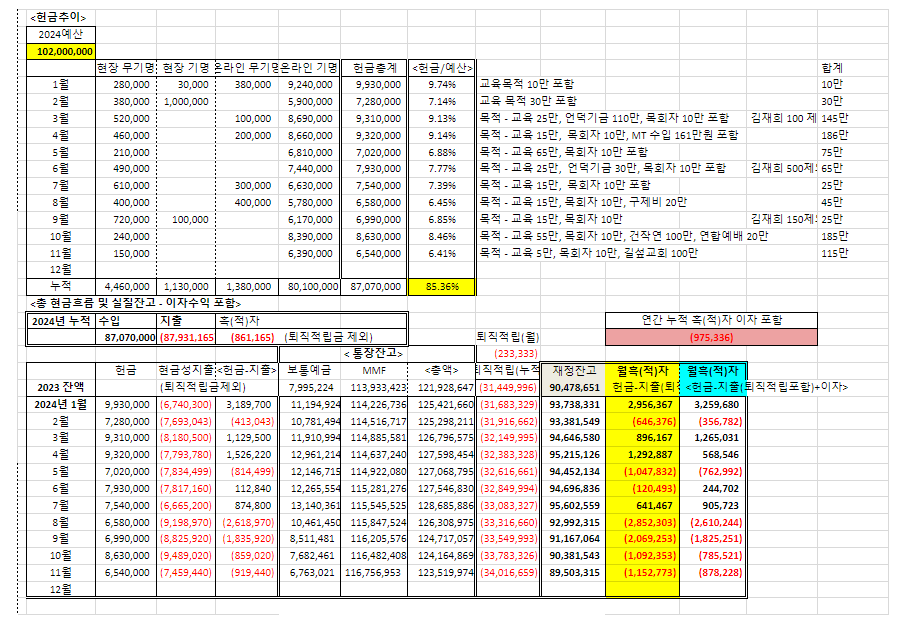Click the 7.14% ratio cell
Screen dimensions: 902x627
[442, 102]
